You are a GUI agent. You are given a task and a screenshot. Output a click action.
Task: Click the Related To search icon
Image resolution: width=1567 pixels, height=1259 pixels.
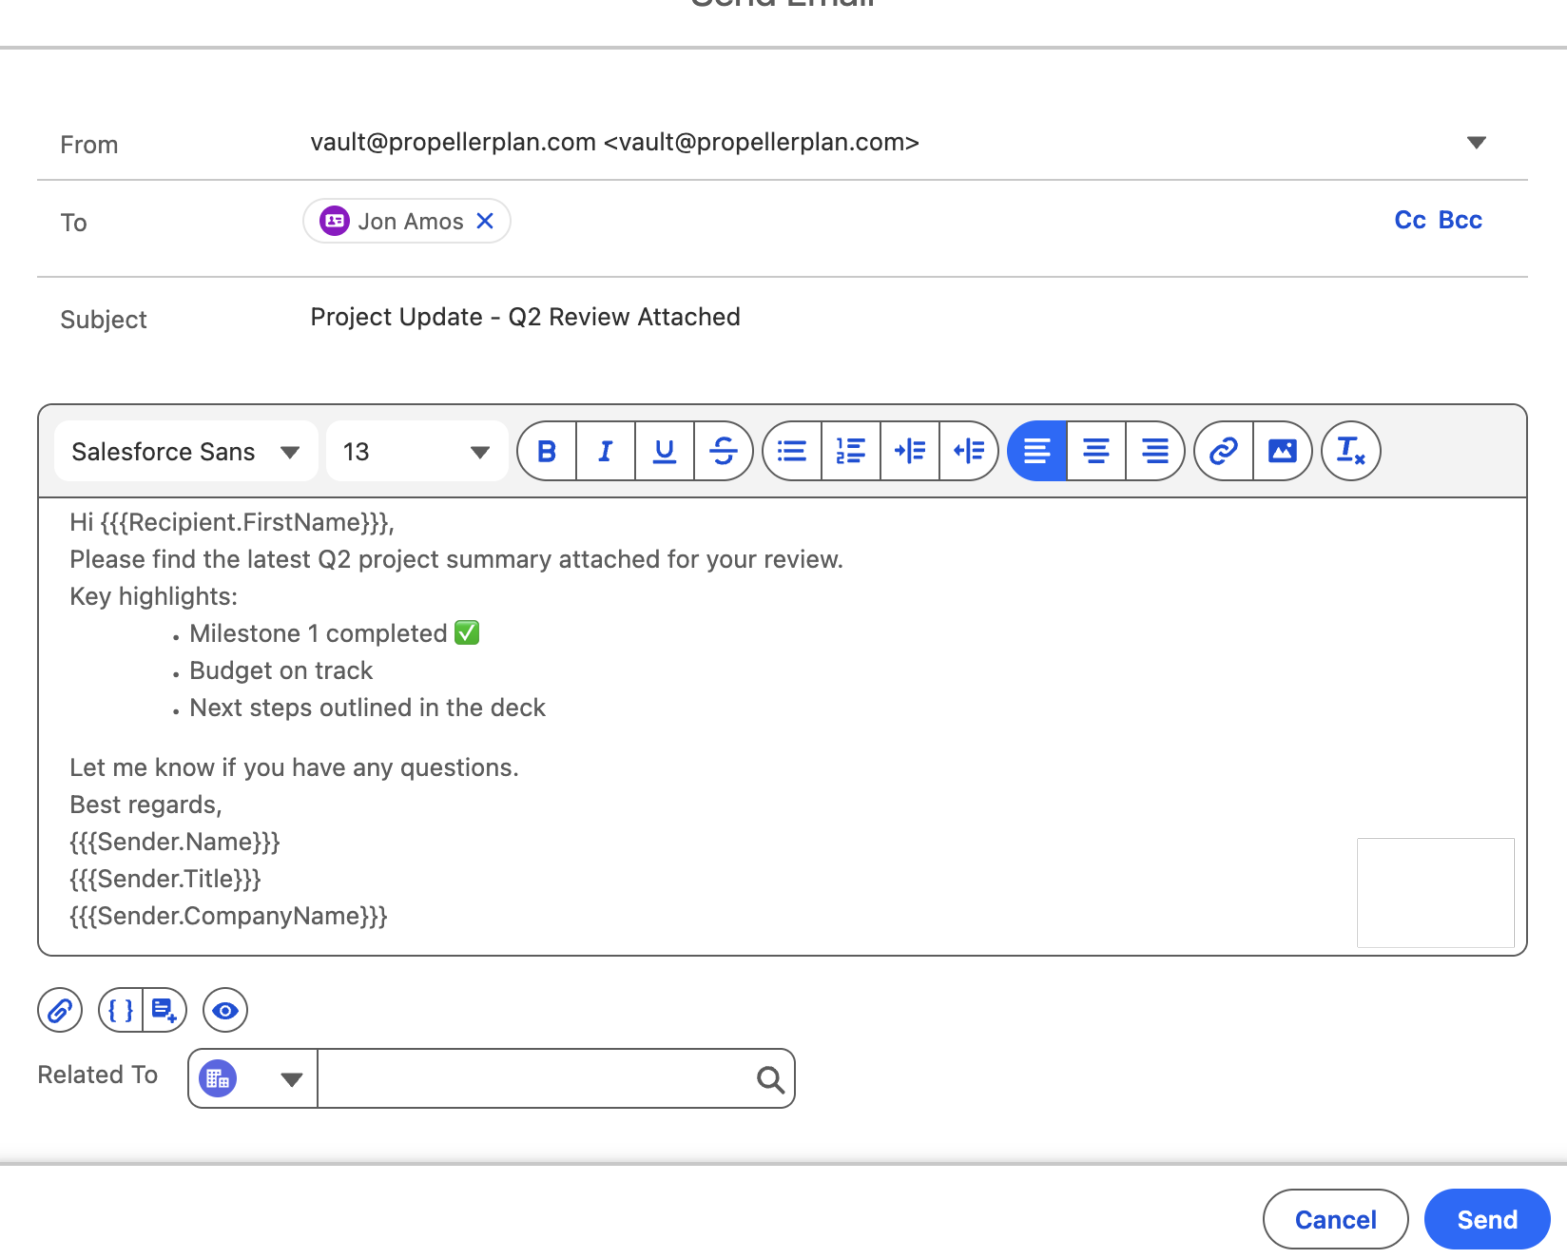click(x=770, y=1079)
